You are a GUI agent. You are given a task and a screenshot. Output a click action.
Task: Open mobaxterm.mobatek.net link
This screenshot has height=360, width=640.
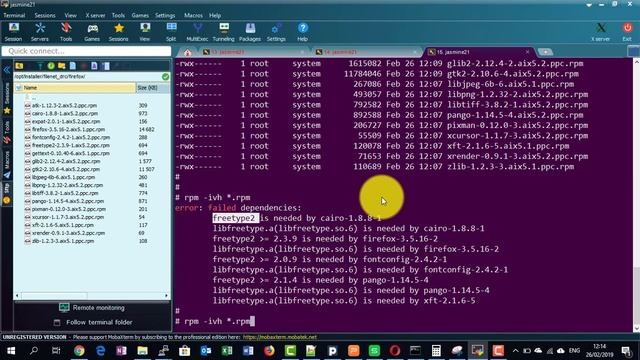[x=280, y=337]
